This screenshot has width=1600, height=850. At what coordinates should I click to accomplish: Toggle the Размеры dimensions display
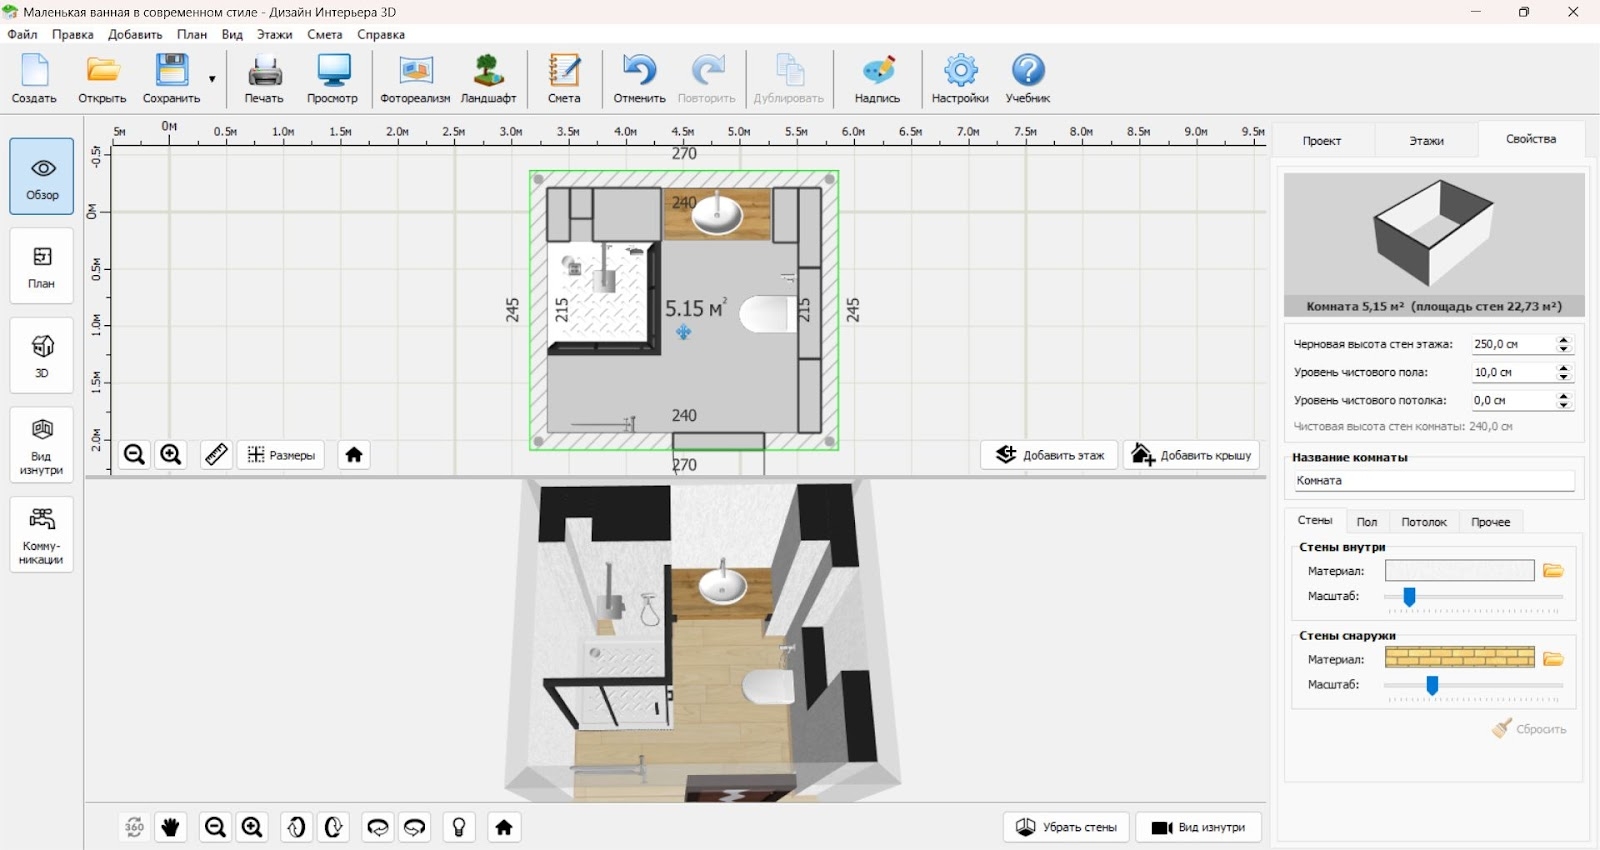281,455
